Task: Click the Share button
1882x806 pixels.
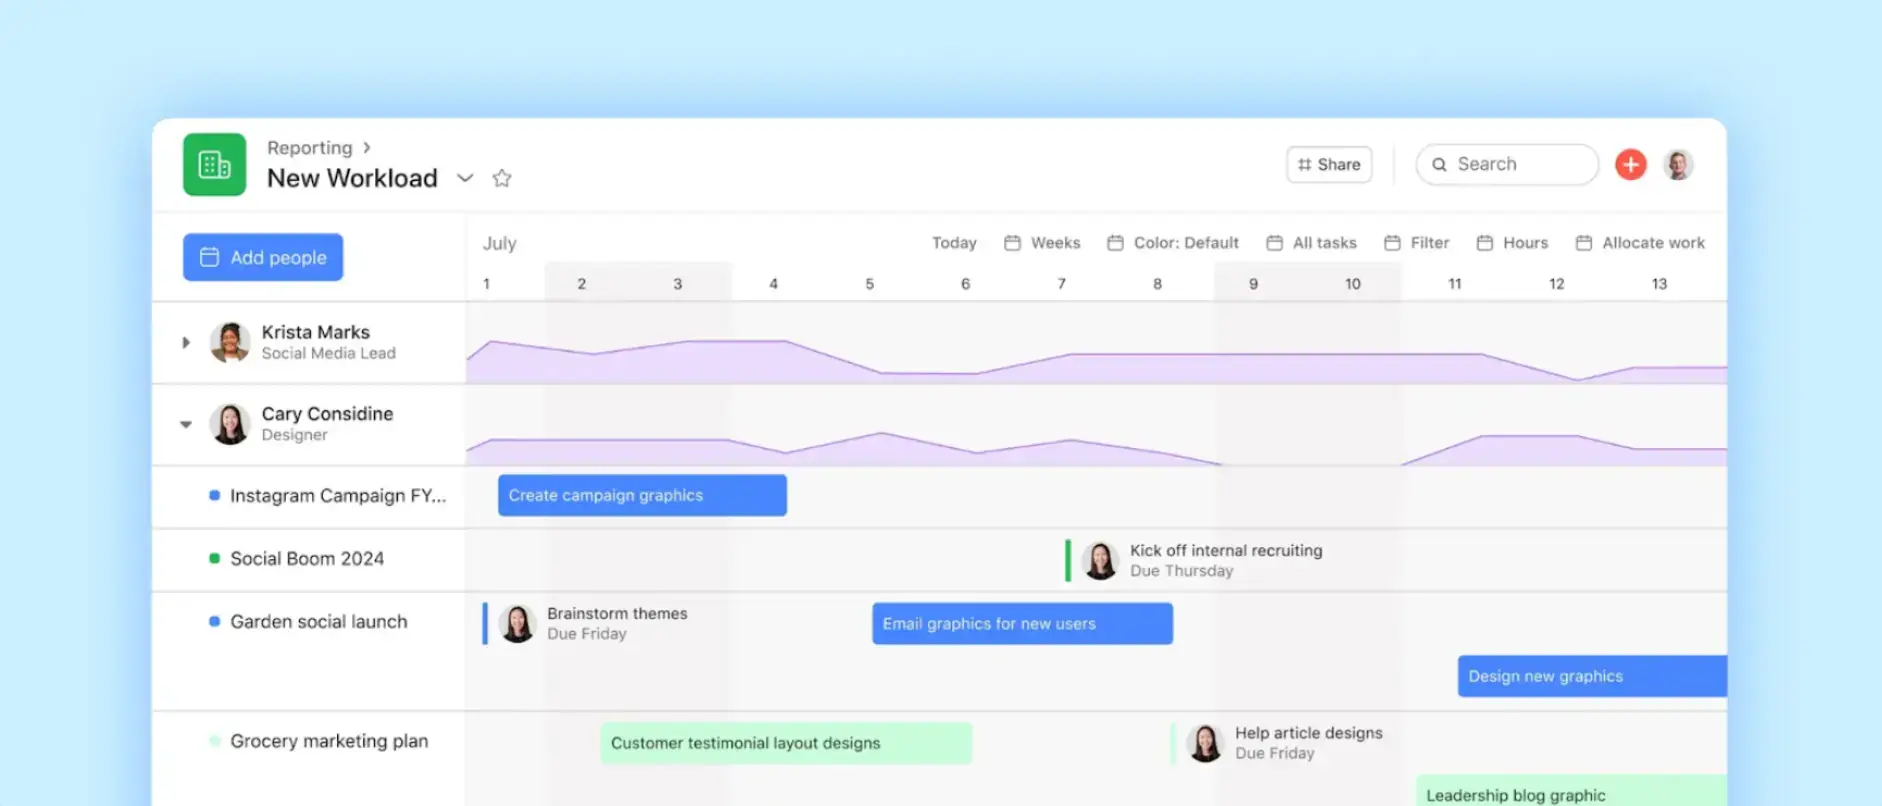Action: [1329, 165]
